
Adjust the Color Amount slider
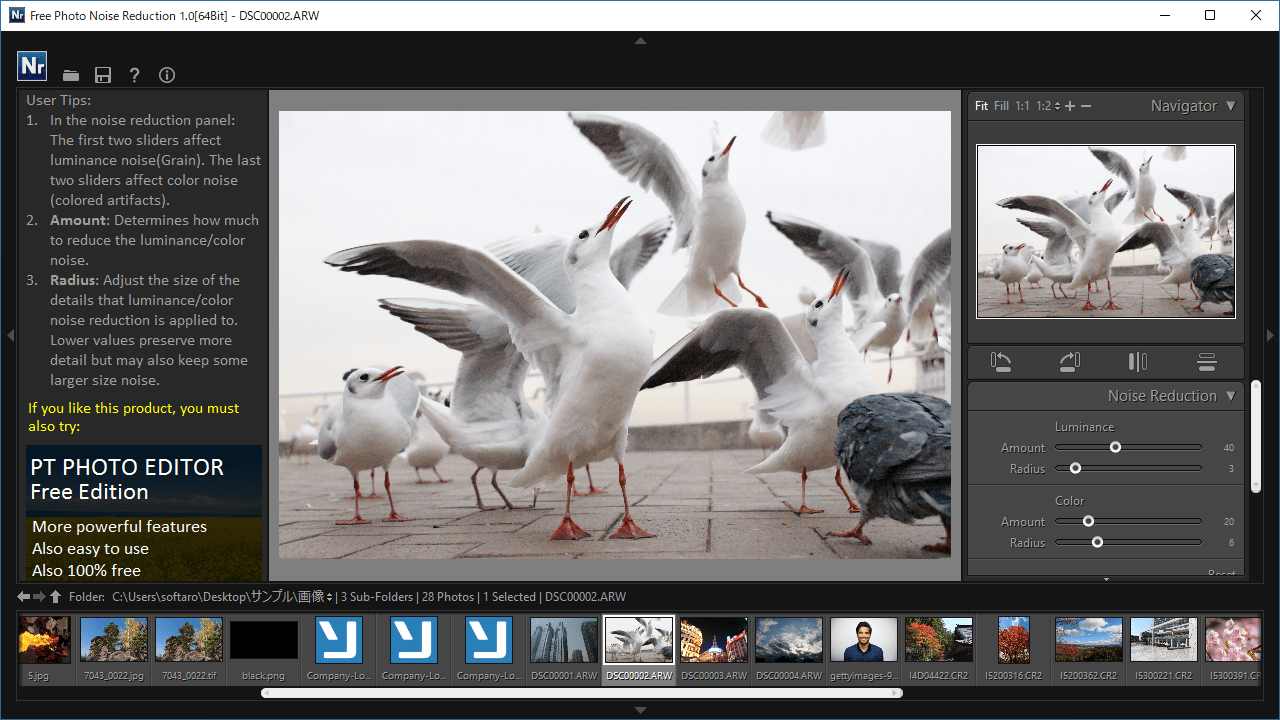pos(1128,521)
